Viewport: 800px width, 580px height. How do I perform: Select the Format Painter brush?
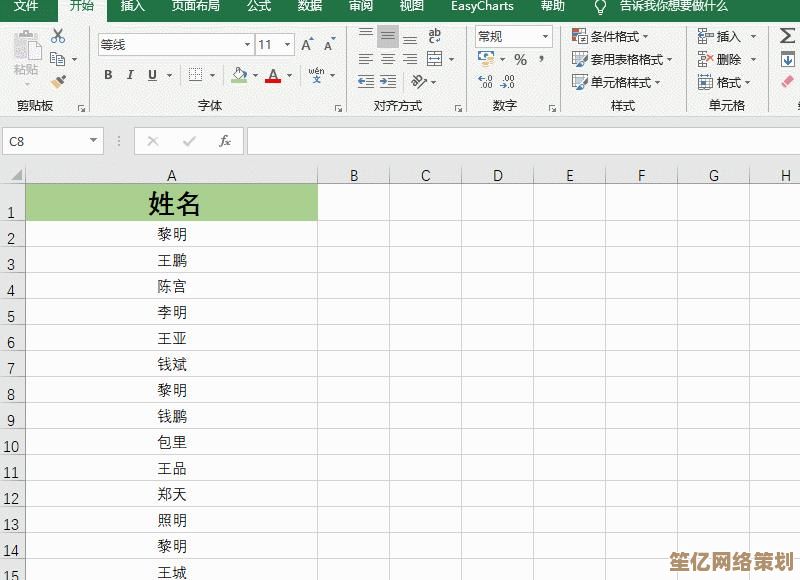(x=58, y=82)
